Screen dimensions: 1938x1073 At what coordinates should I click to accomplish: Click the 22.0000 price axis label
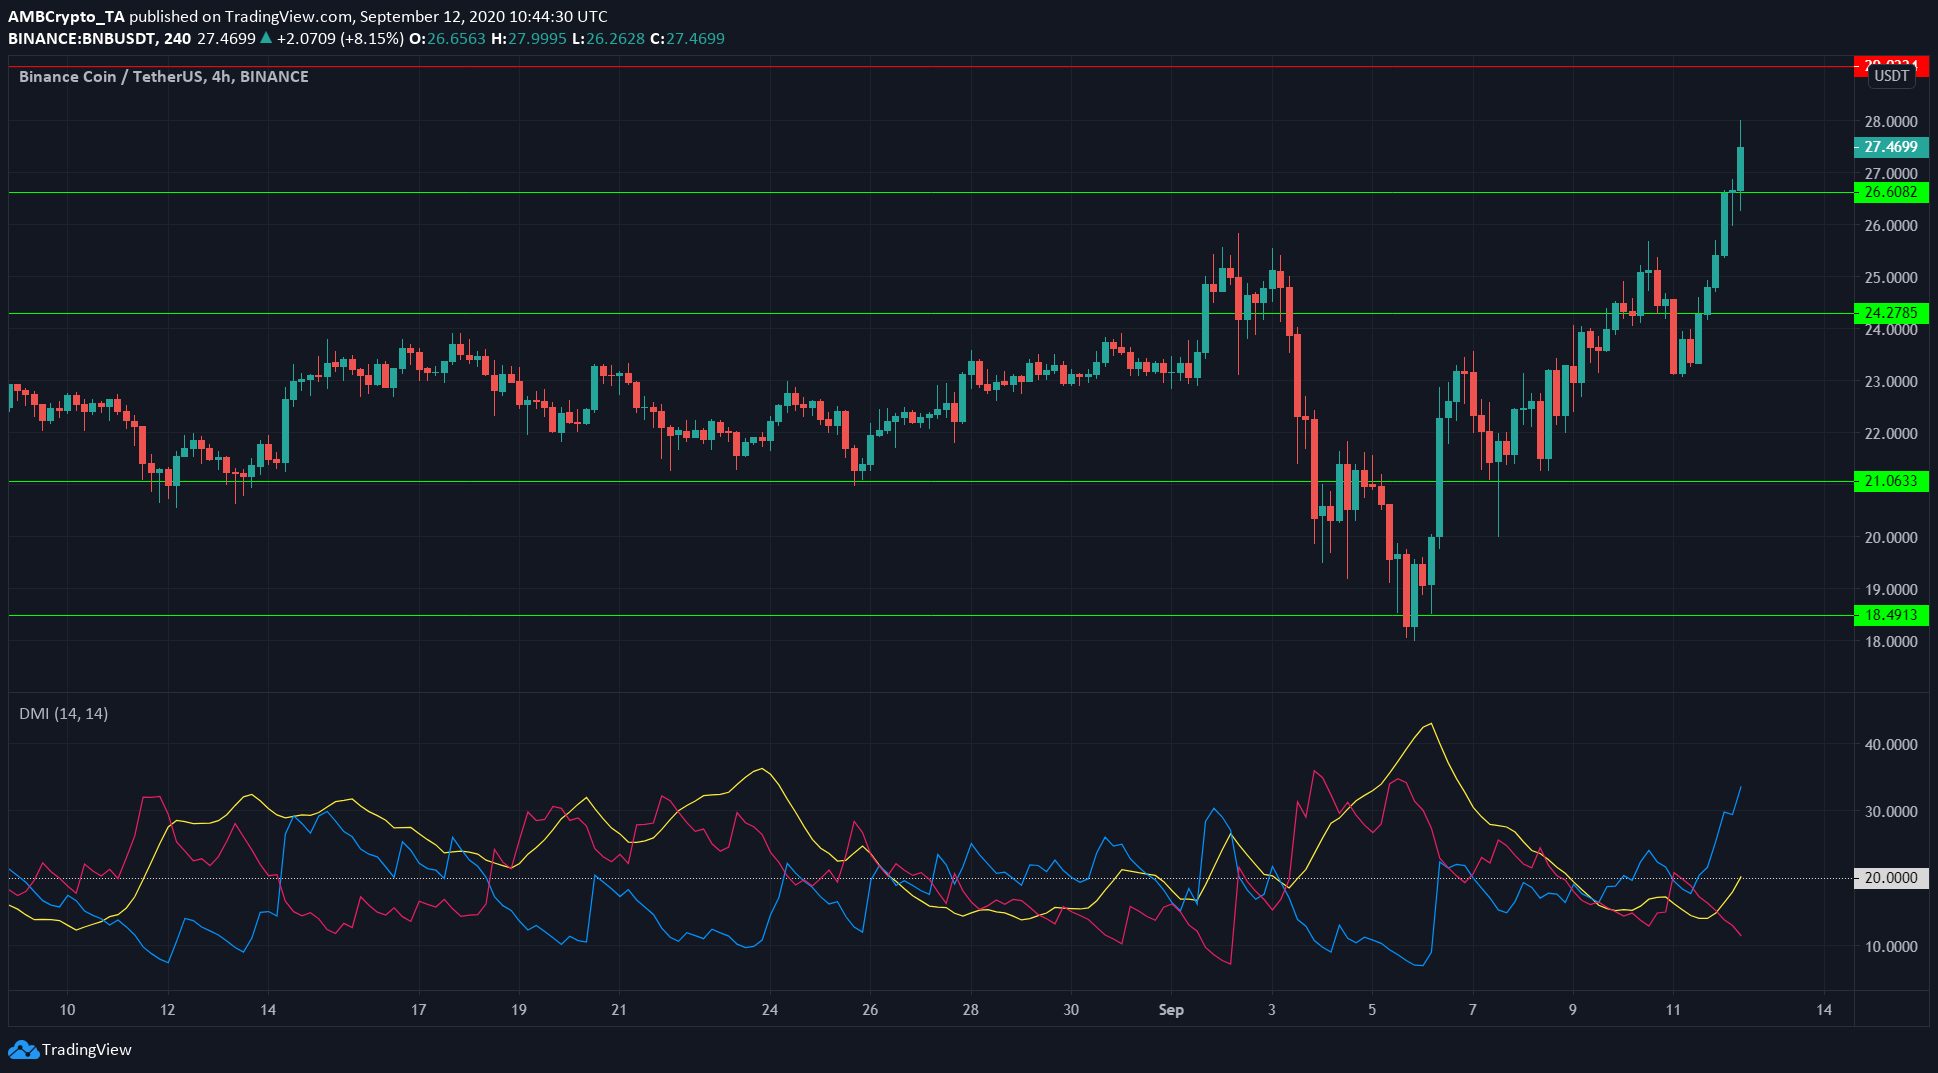click(1891, 434)
